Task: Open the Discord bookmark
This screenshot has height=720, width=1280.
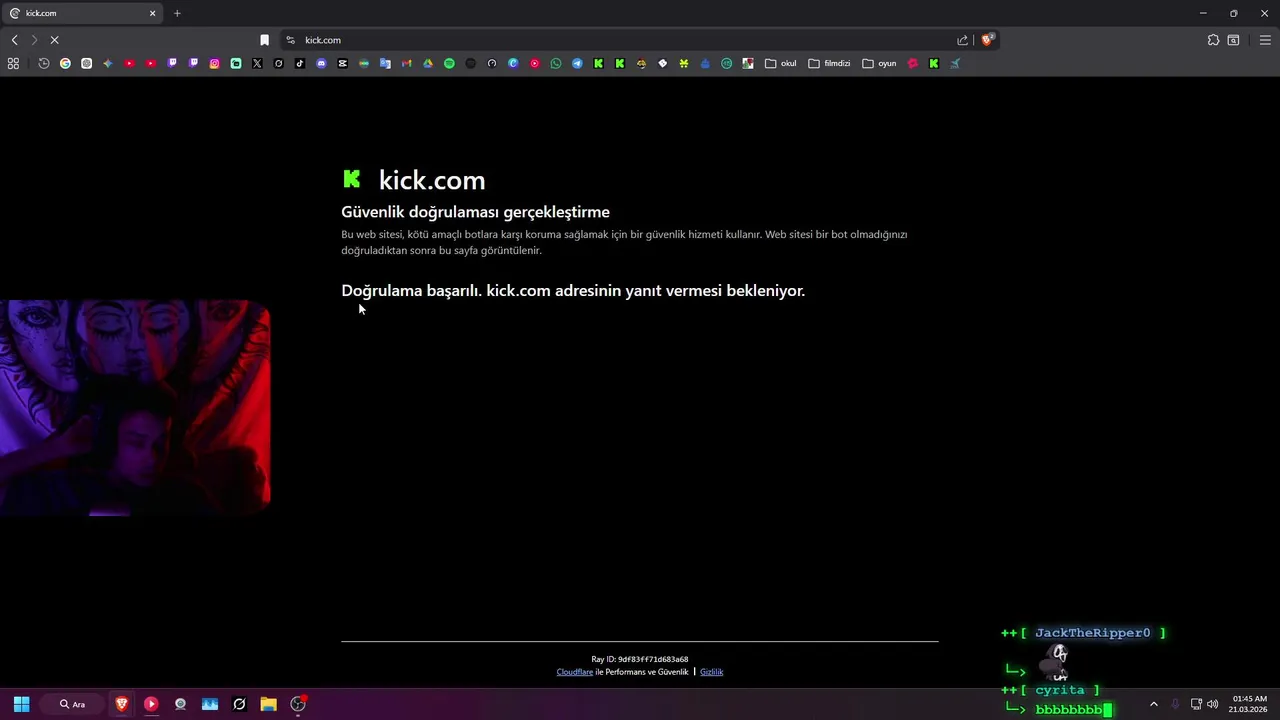Action: 321,63
